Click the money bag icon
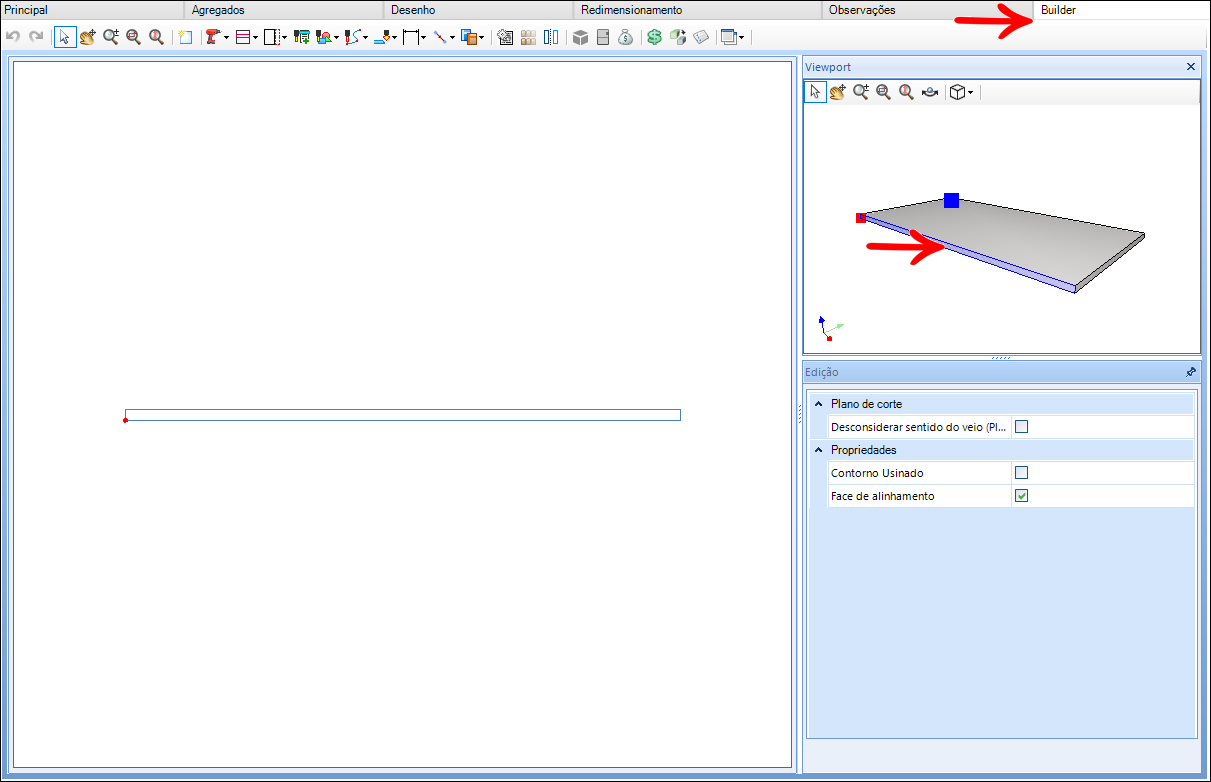The width and height of the screenshot is (1211, 782). 625,37
